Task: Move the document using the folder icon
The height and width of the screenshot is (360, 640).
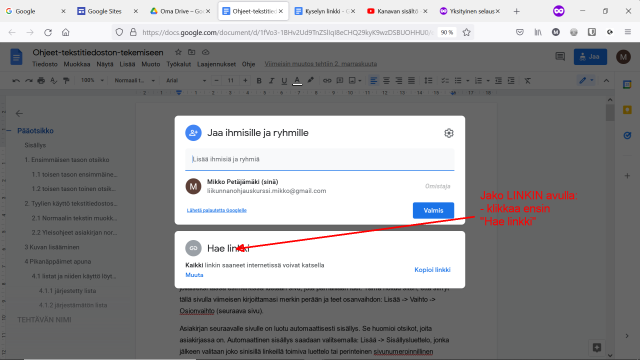Action: click(191, 52)
